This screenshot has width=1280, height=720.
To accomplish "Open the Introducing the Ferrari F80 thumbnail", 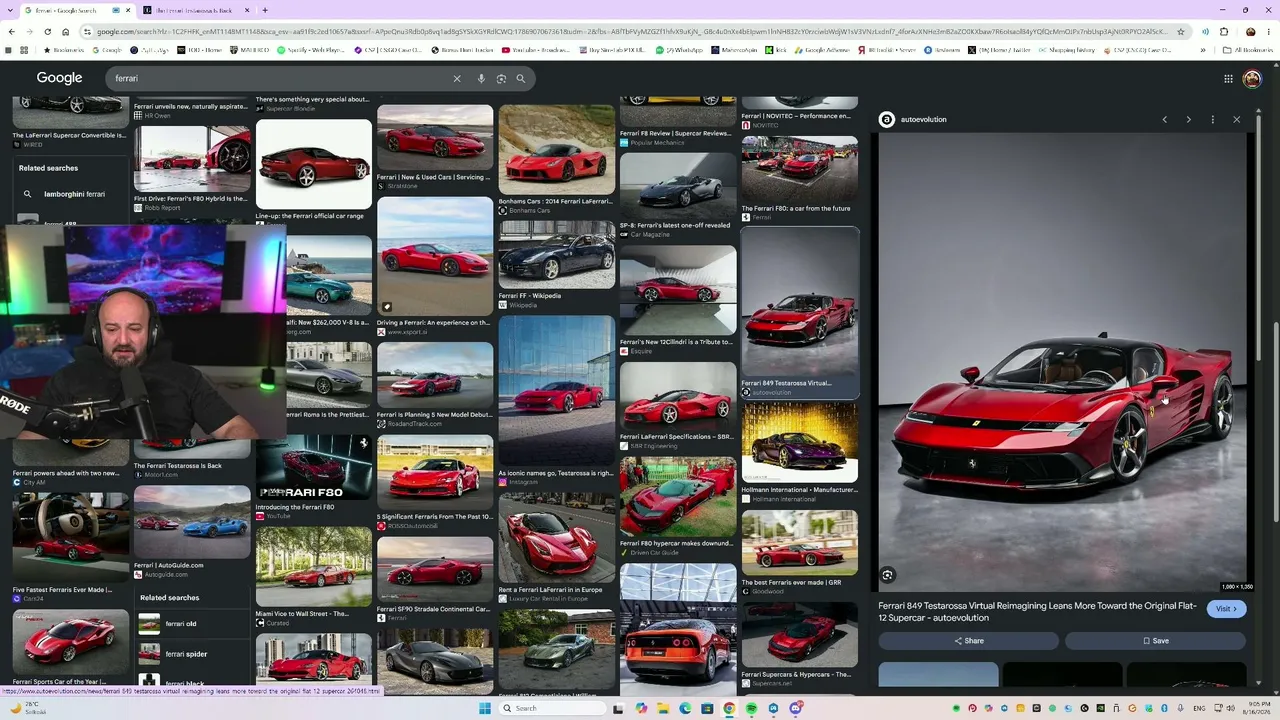I will pos(313,467).
